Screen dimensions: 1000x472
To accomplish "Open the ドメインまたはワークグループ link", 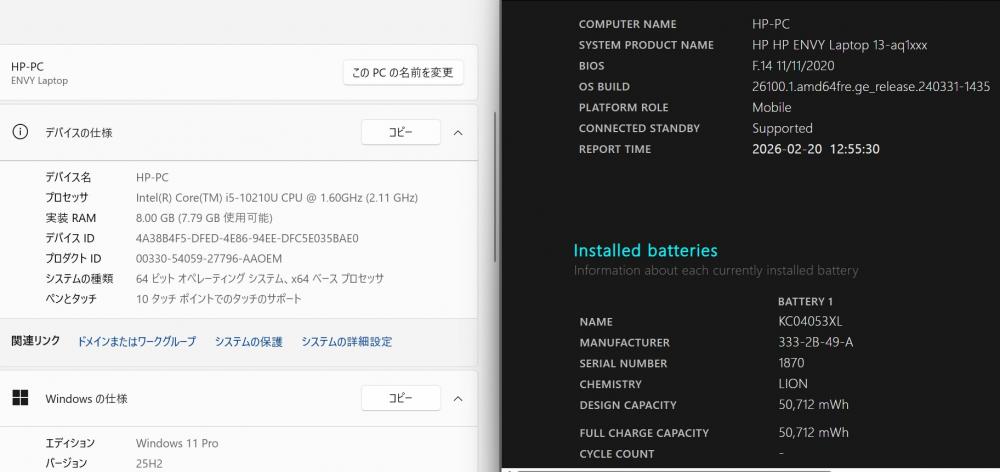I will (136, 342).
